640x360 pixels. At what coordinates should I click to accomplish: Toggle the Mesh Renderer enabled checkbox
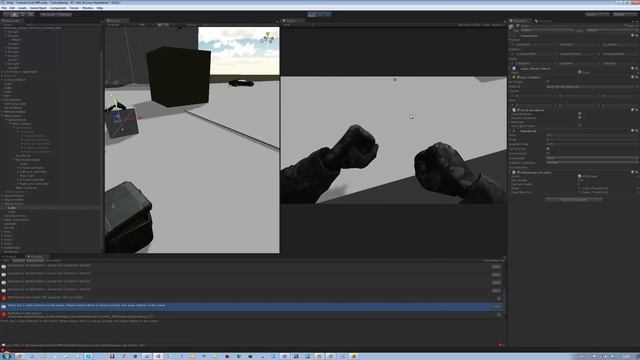tap(518, 110)
